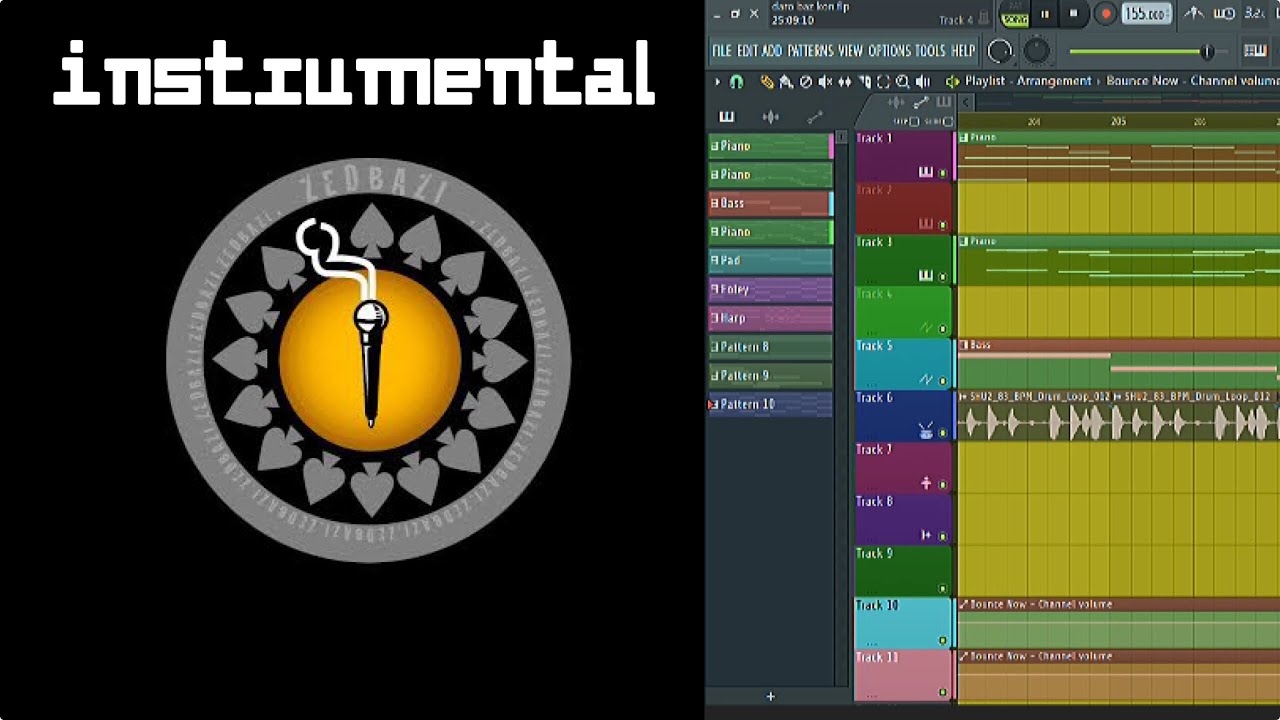Open the playlist options arrow menu
Image resolution: width=1280 pixels, height=720 pixels.
pyautogui.click(x=717, y=81)
